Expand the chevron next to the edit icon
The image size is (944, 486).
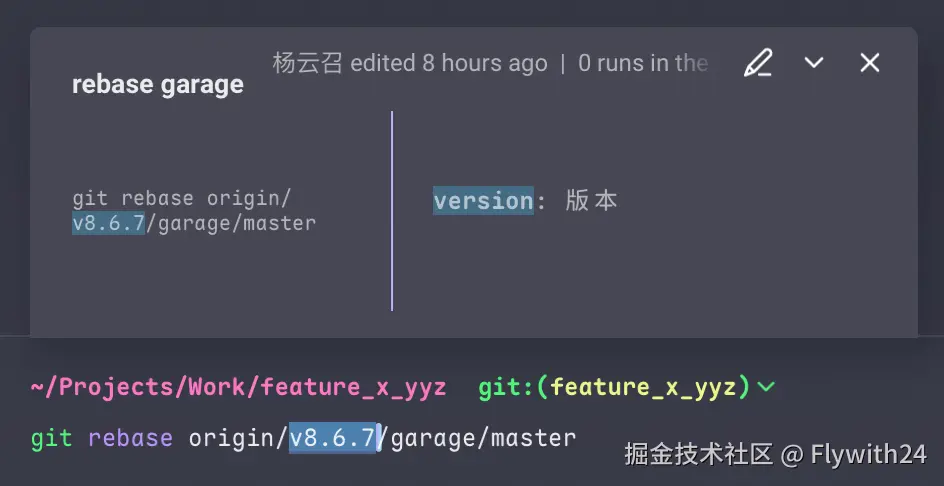point(814,63)
